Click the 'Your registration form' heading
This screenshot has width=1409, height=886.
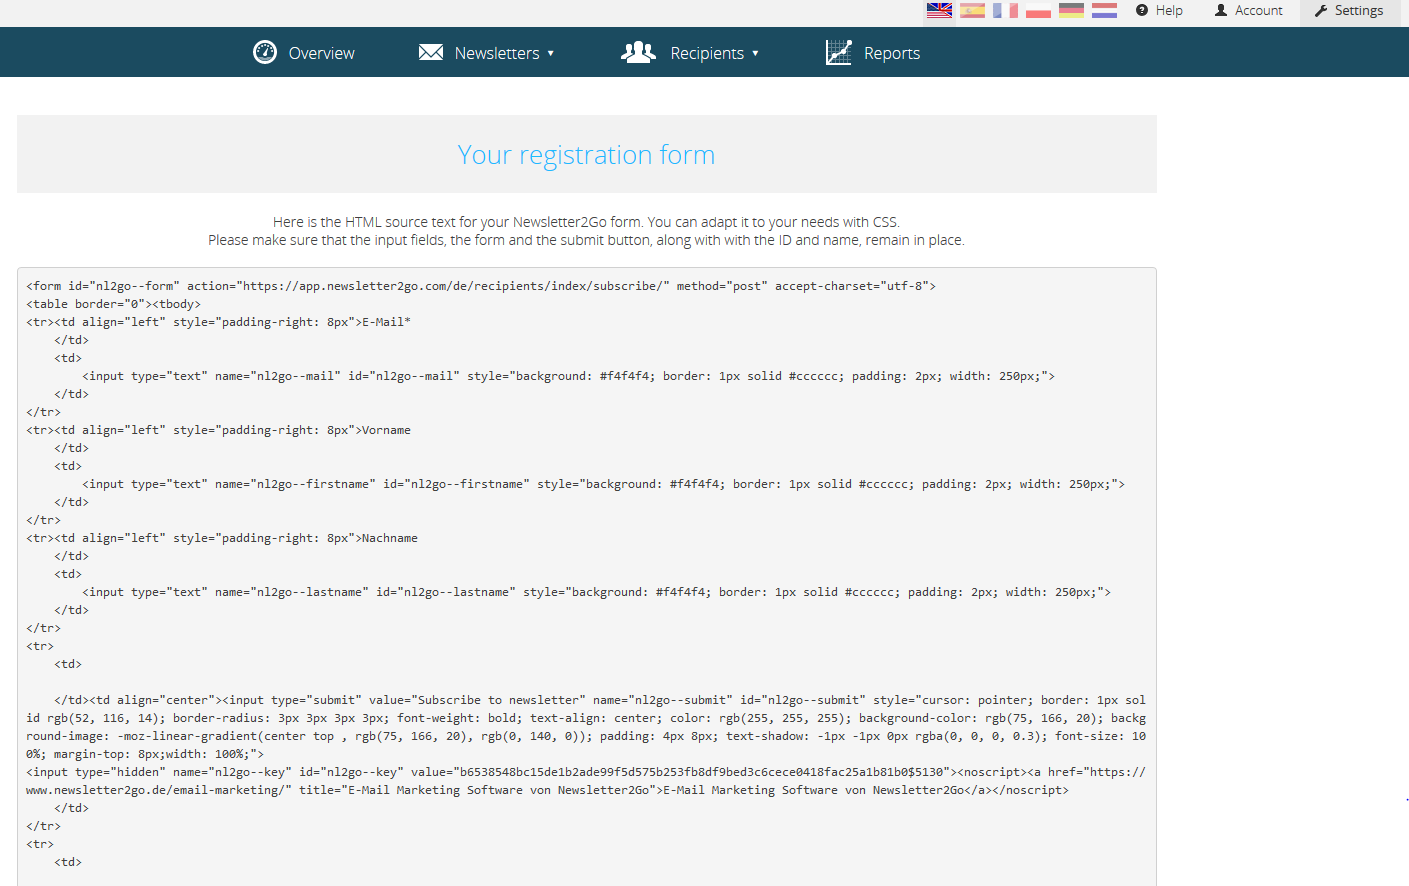coord(586,155)
